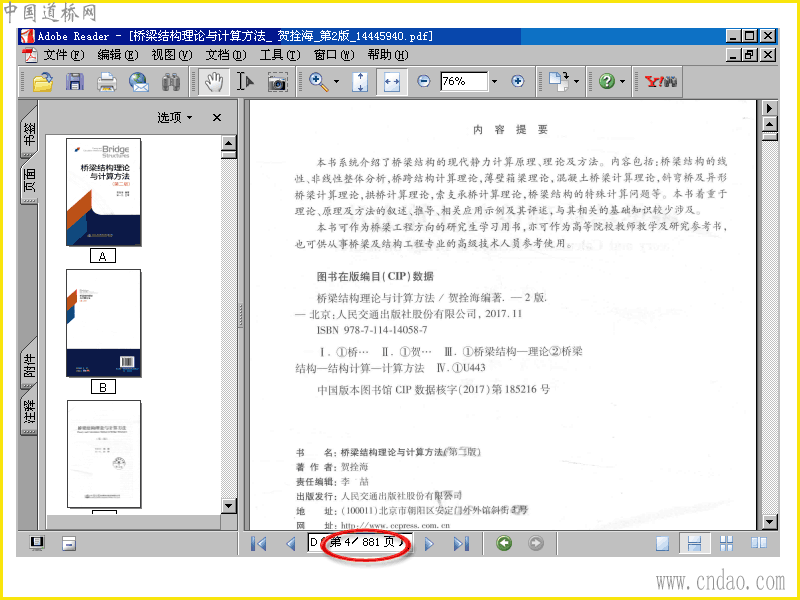Open the rotate view dropdown arrow

(577, 82)
